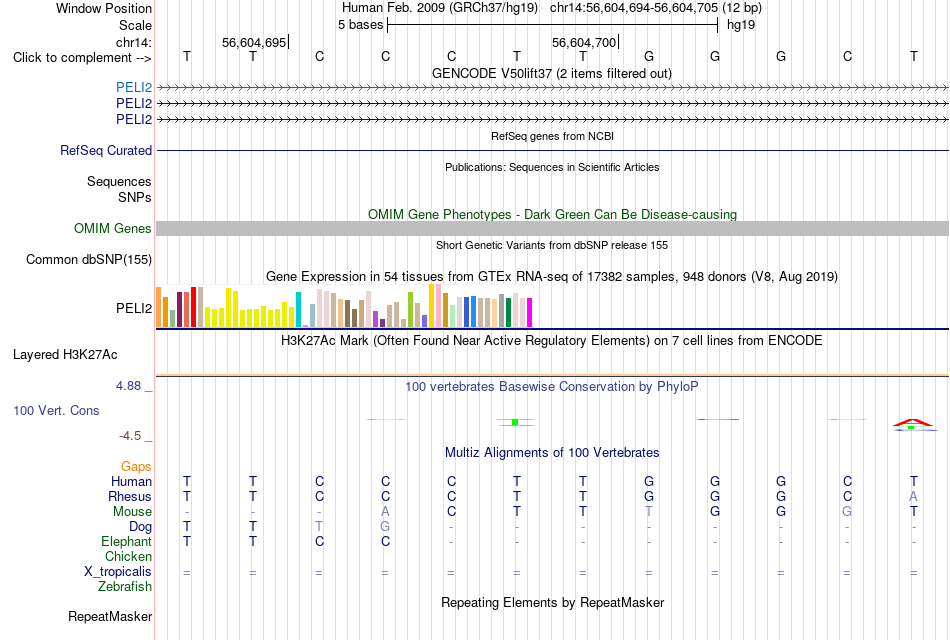The image size is (950, 640).
Task: Click the chr14: base position label
Action: 134,42
